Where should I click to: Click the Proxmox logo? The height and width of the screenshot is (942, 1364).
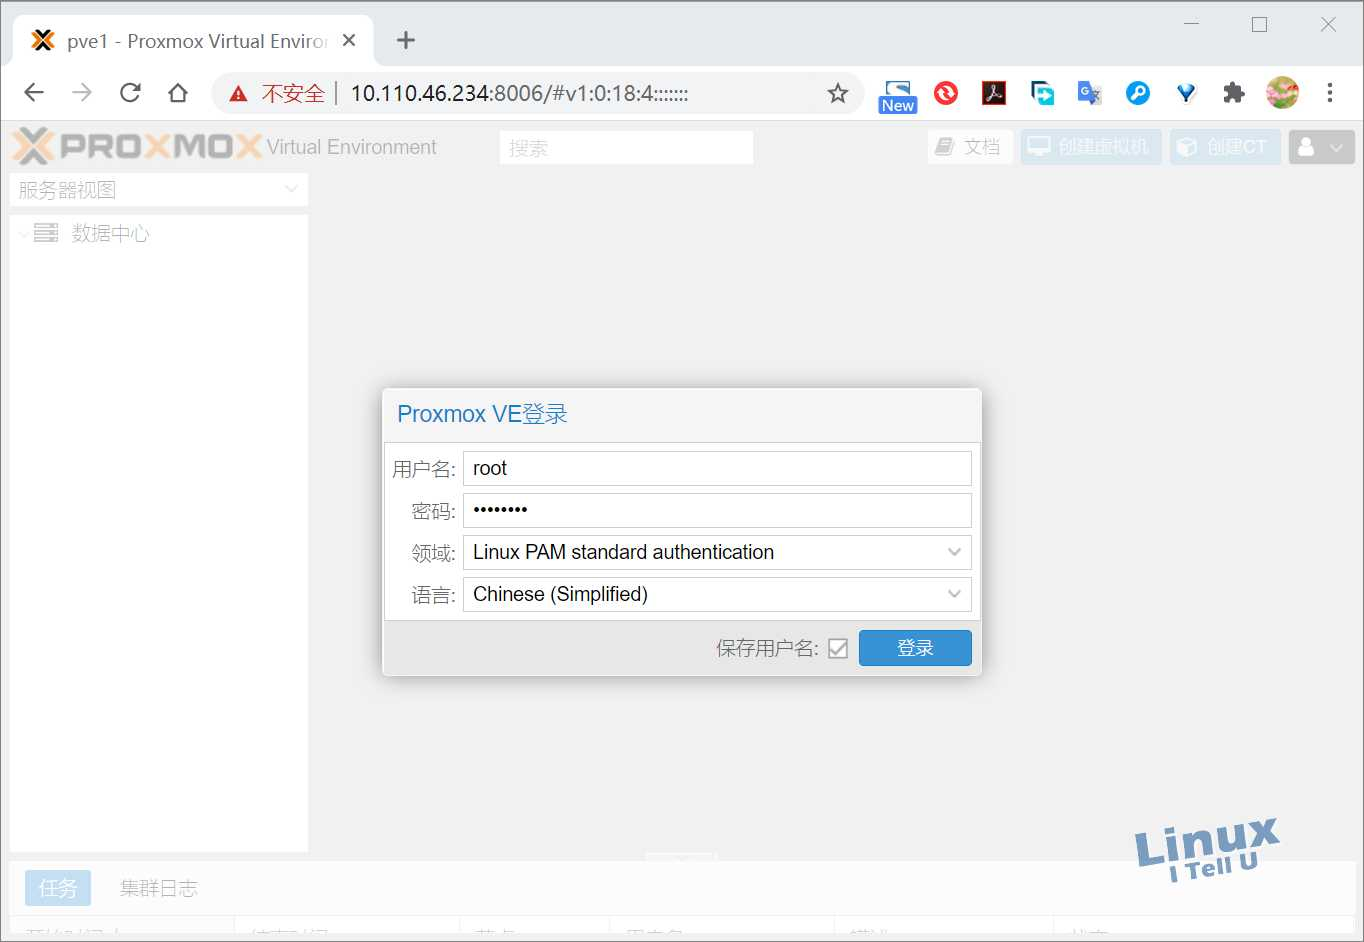137,147
